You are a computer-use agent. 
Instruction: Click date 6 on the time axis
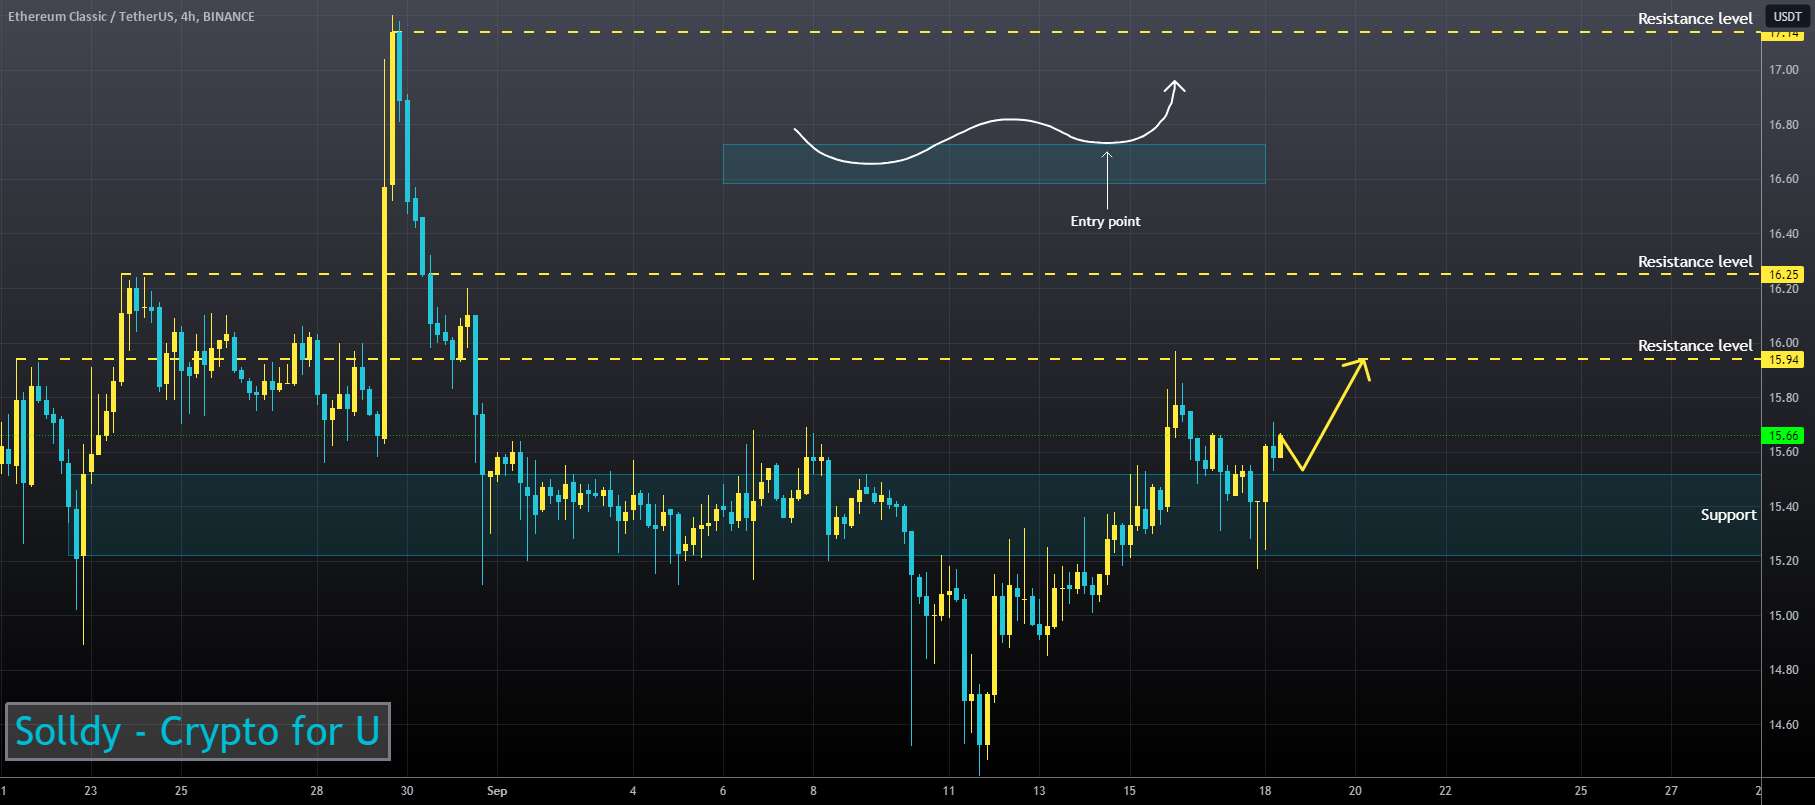click(723, 791)
